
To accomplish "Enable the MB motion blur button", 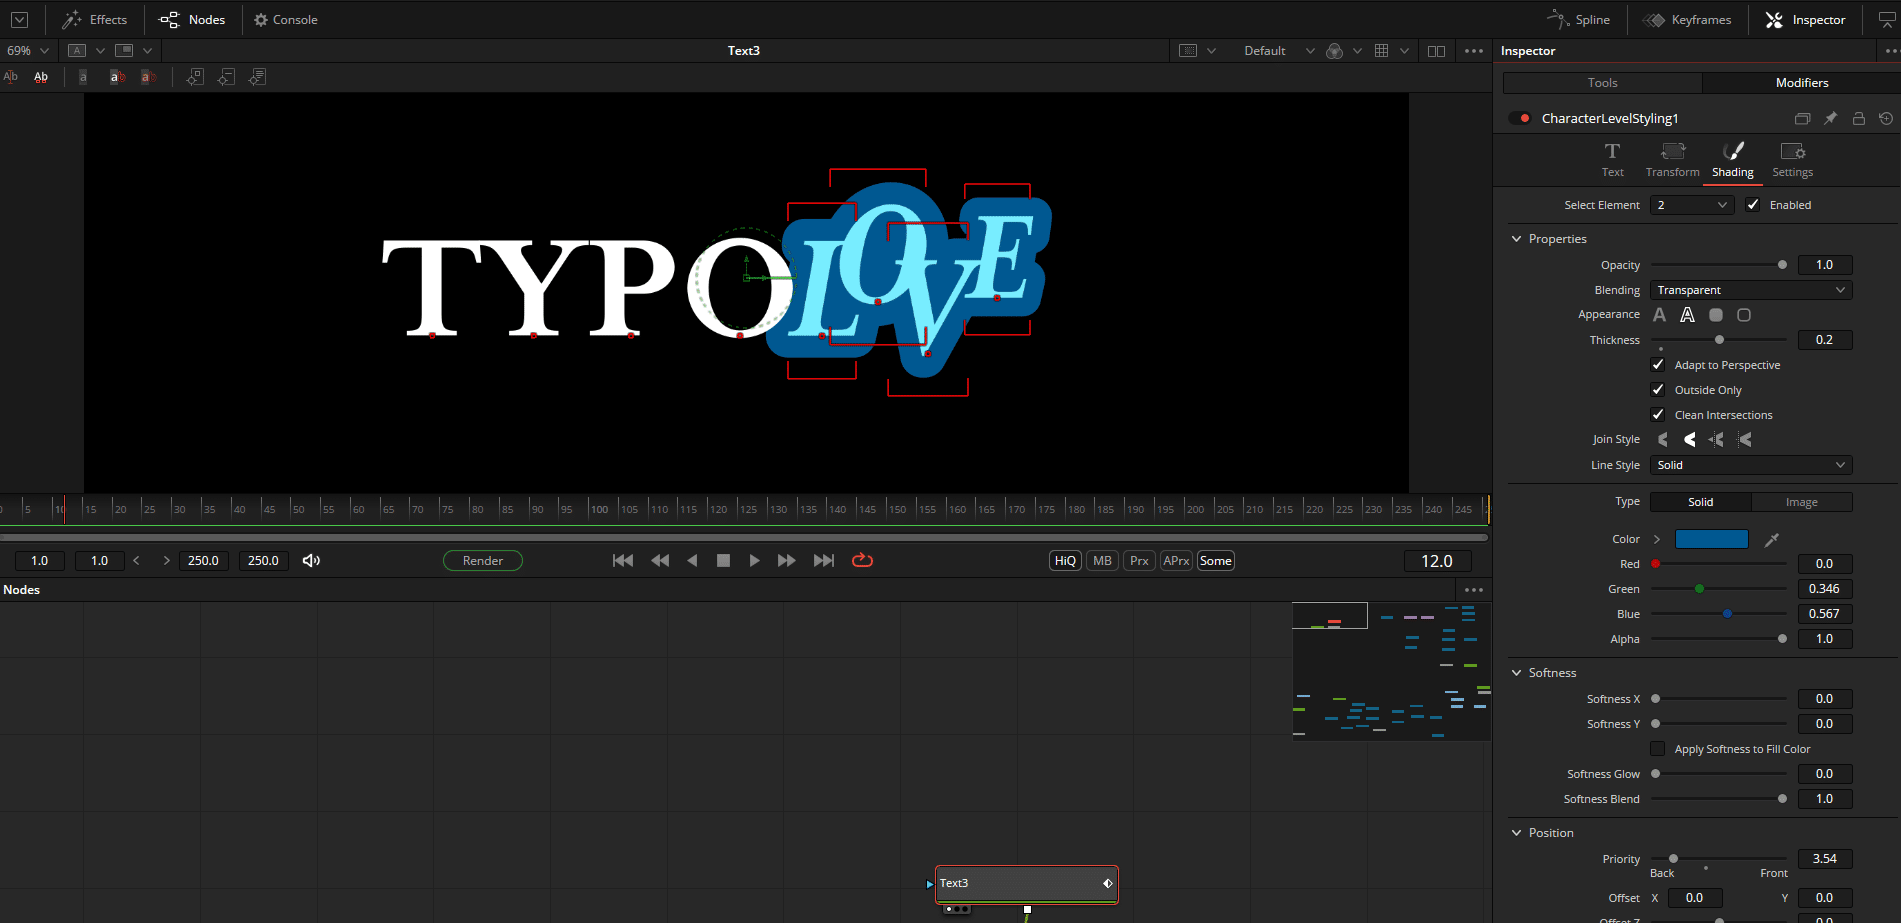I will coord(1101,560).
